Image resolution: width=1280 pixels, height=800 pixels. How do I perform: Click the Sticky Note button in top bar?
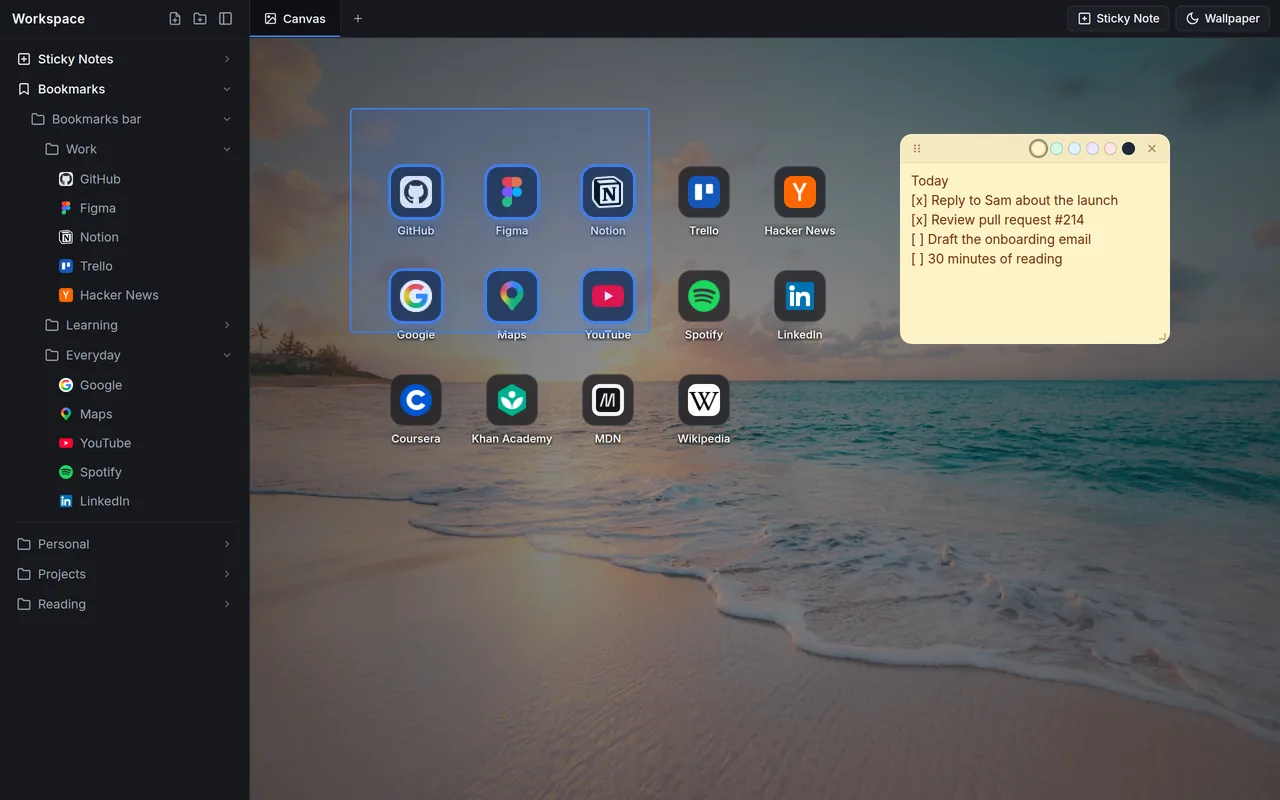(x=1118, y=19)
